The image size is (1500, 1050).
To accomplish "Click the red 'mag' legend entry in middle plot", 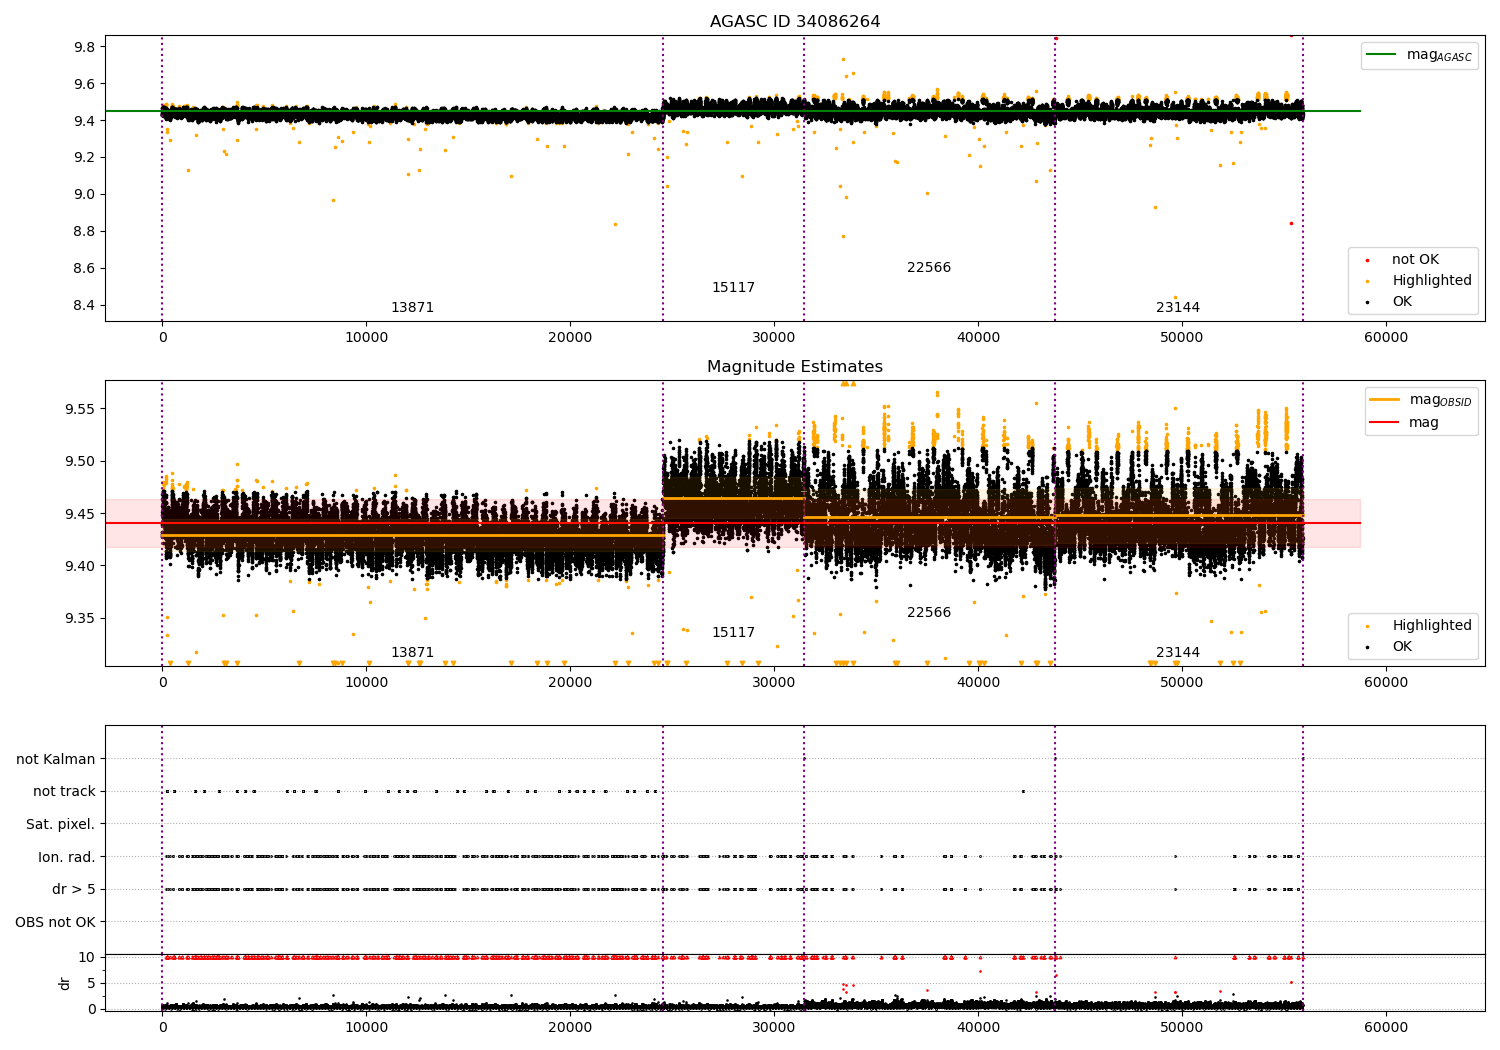I will tap(1405, 422).
